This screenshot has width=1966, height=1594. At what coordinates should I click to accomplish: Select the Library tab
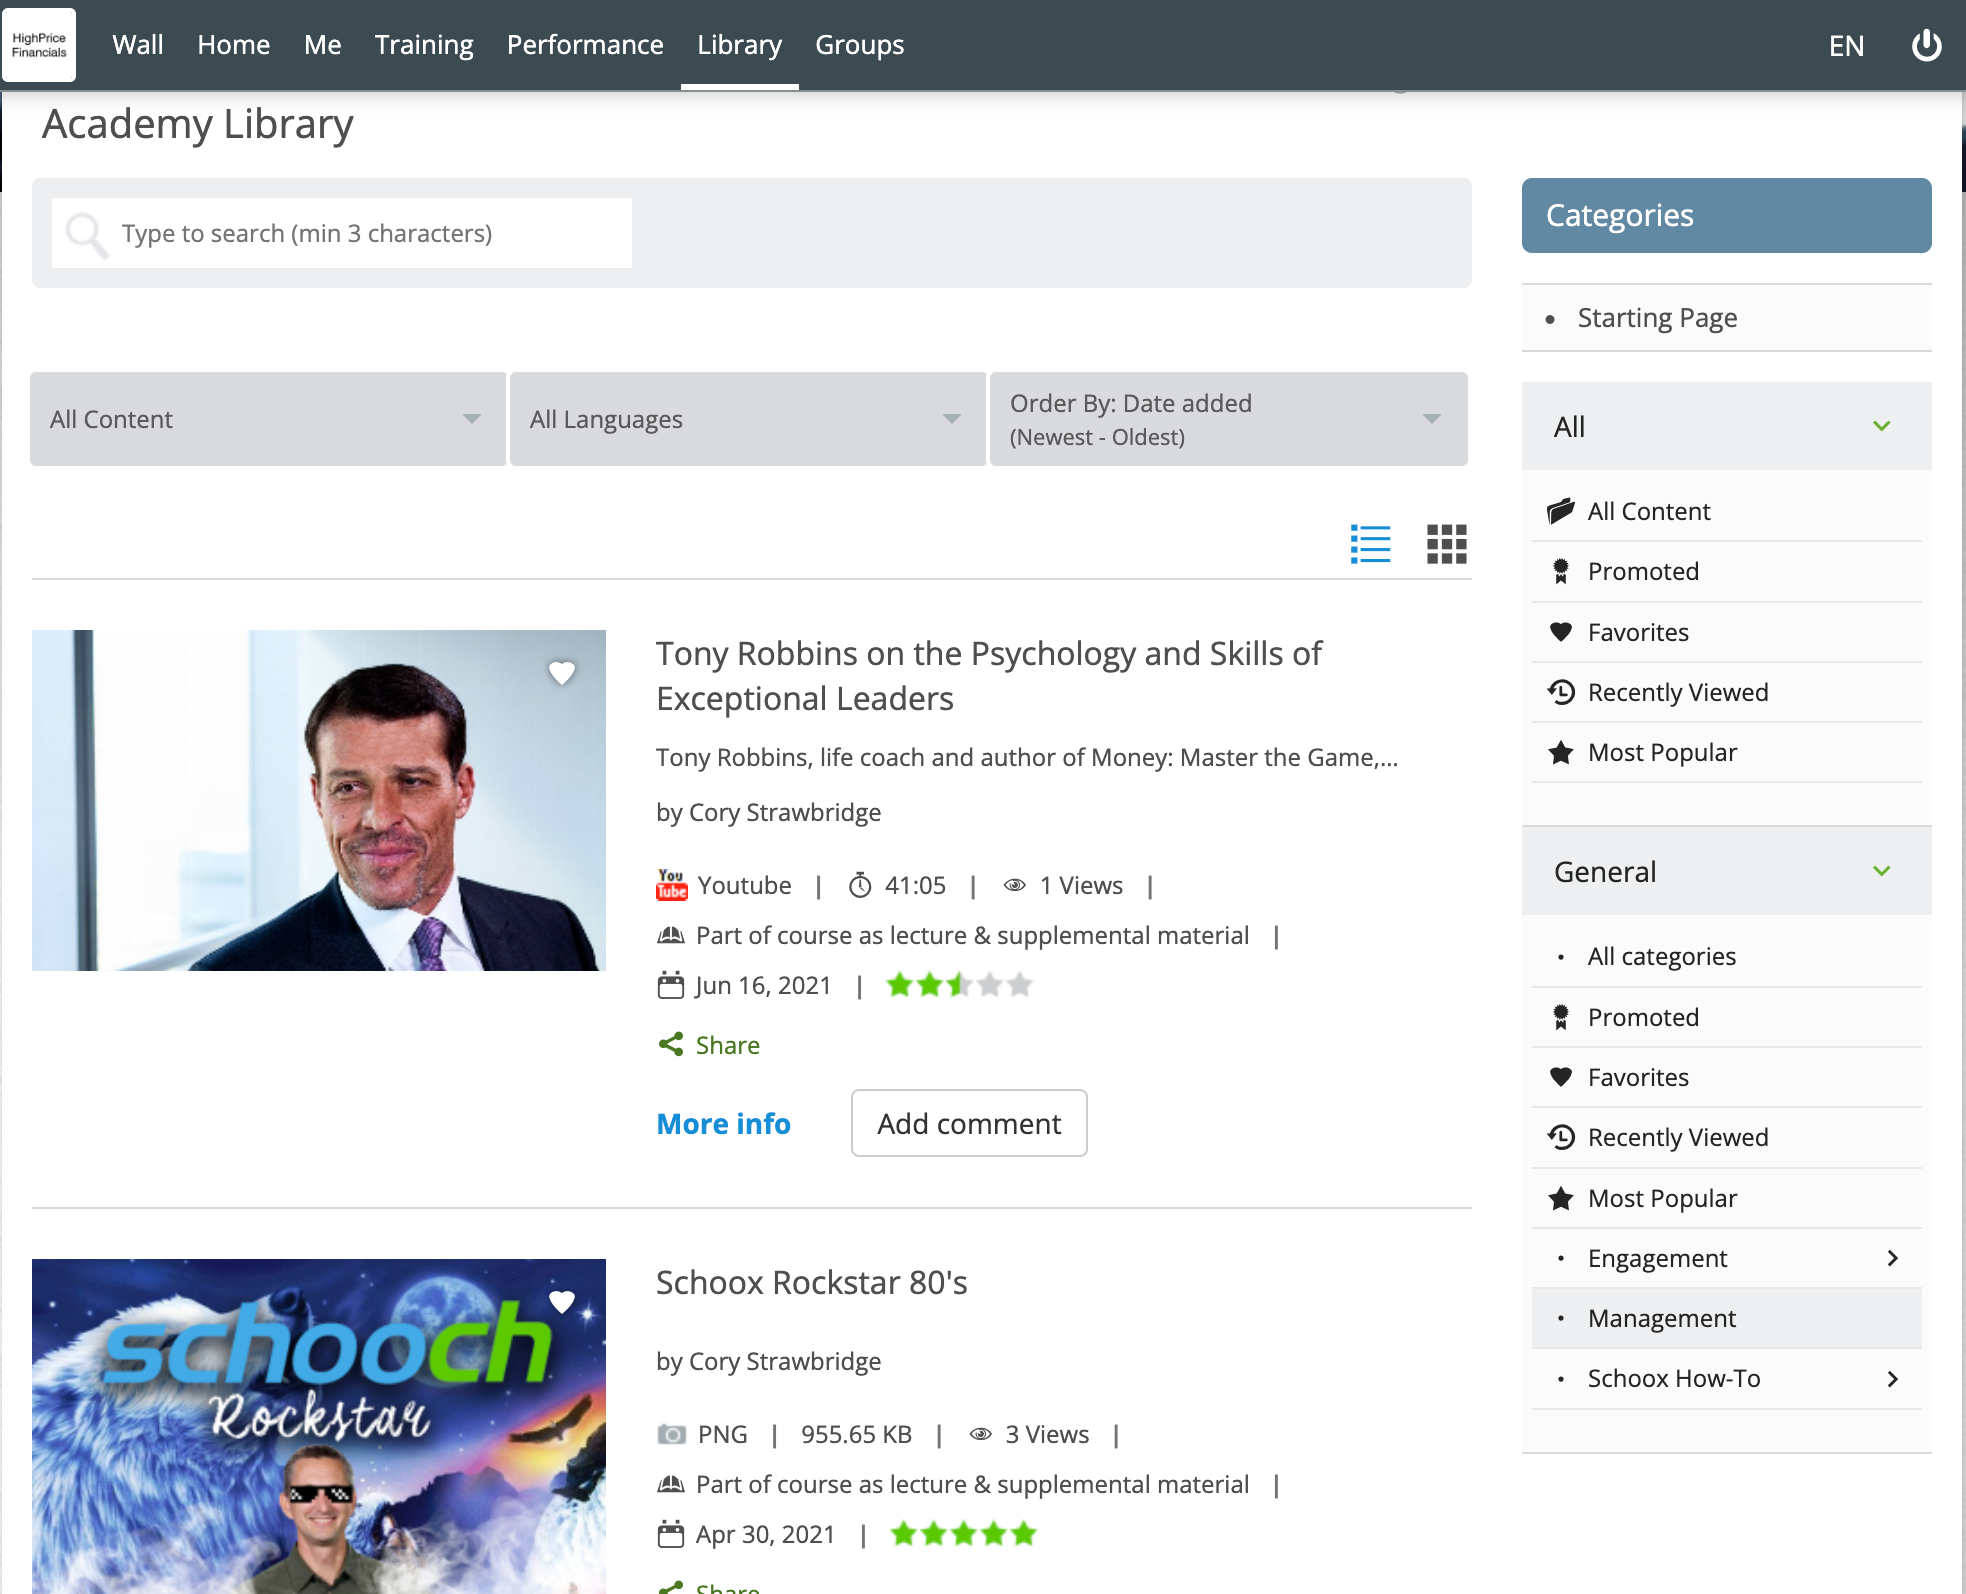pos(740,45)
